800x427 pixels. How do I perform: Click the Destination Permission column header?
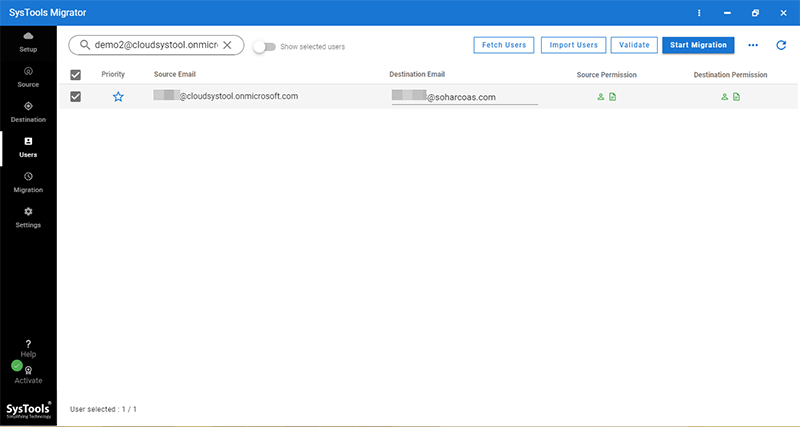730,74
